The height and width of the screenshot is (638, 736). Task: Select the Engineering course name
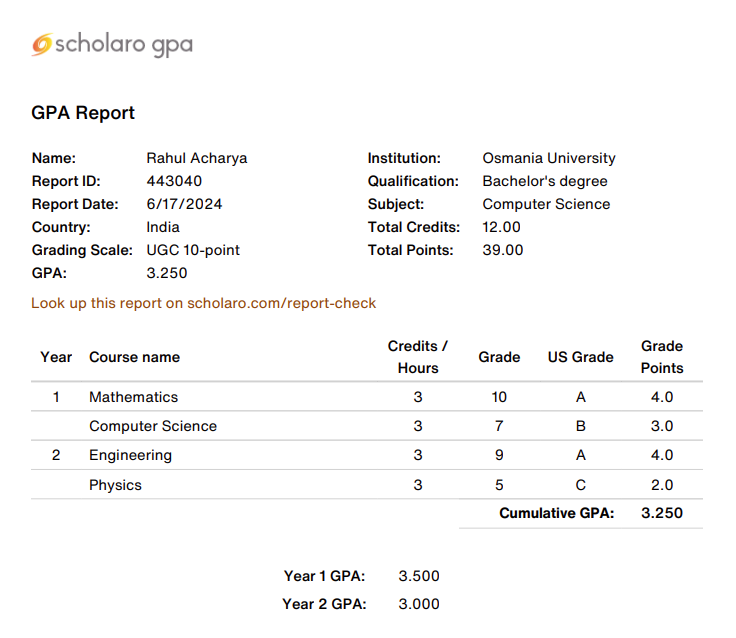point(130,455)
